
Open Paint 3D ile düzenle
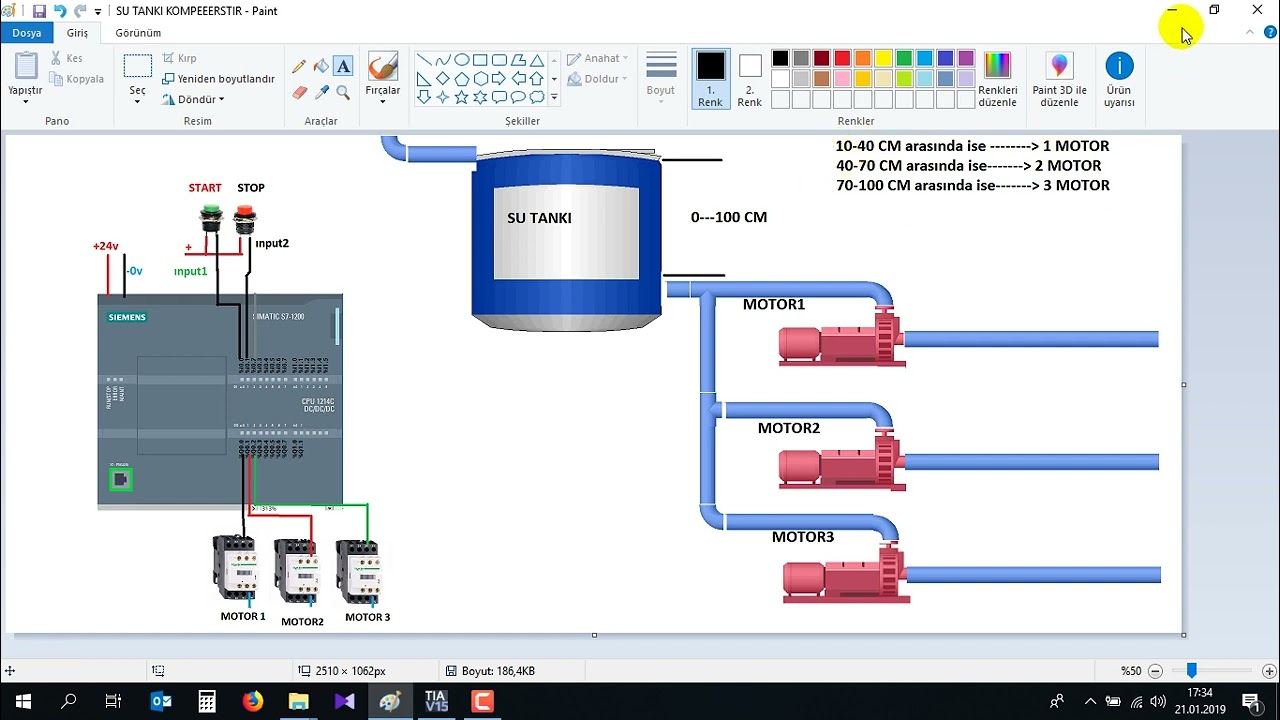(1059, 80)
